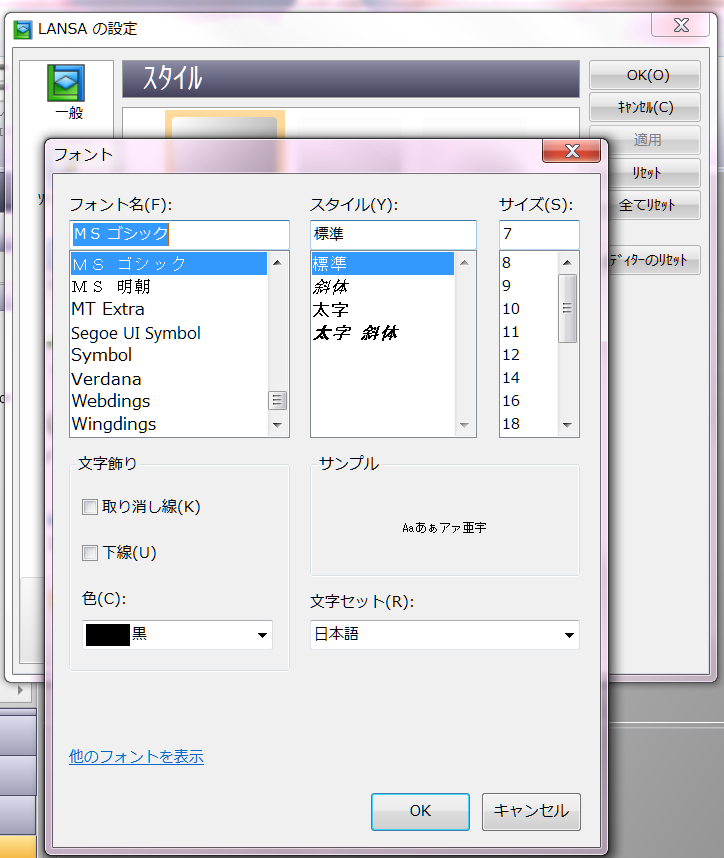
Task: Focus the サイズ(S) input field
Action: 539,234
